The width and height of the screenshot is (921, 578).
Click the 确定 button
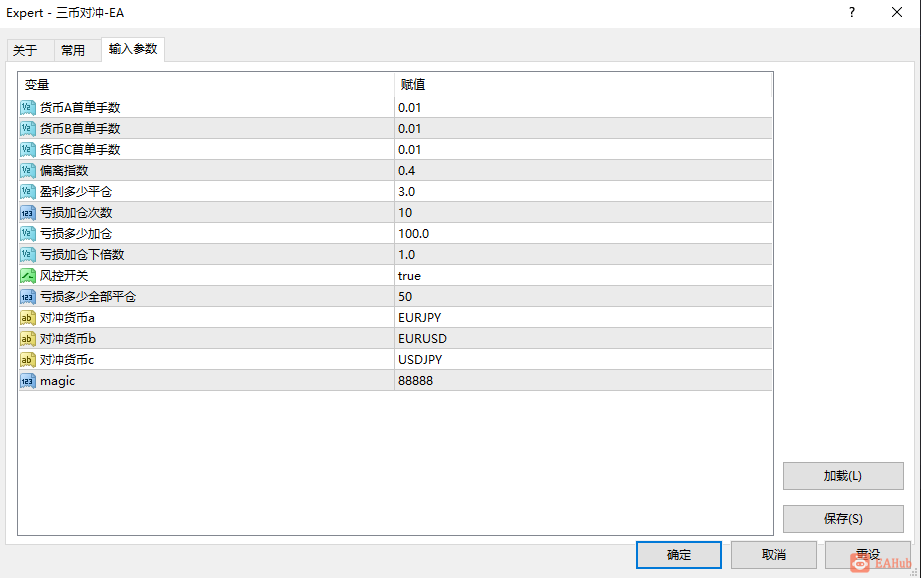click(x=679, y=555)
